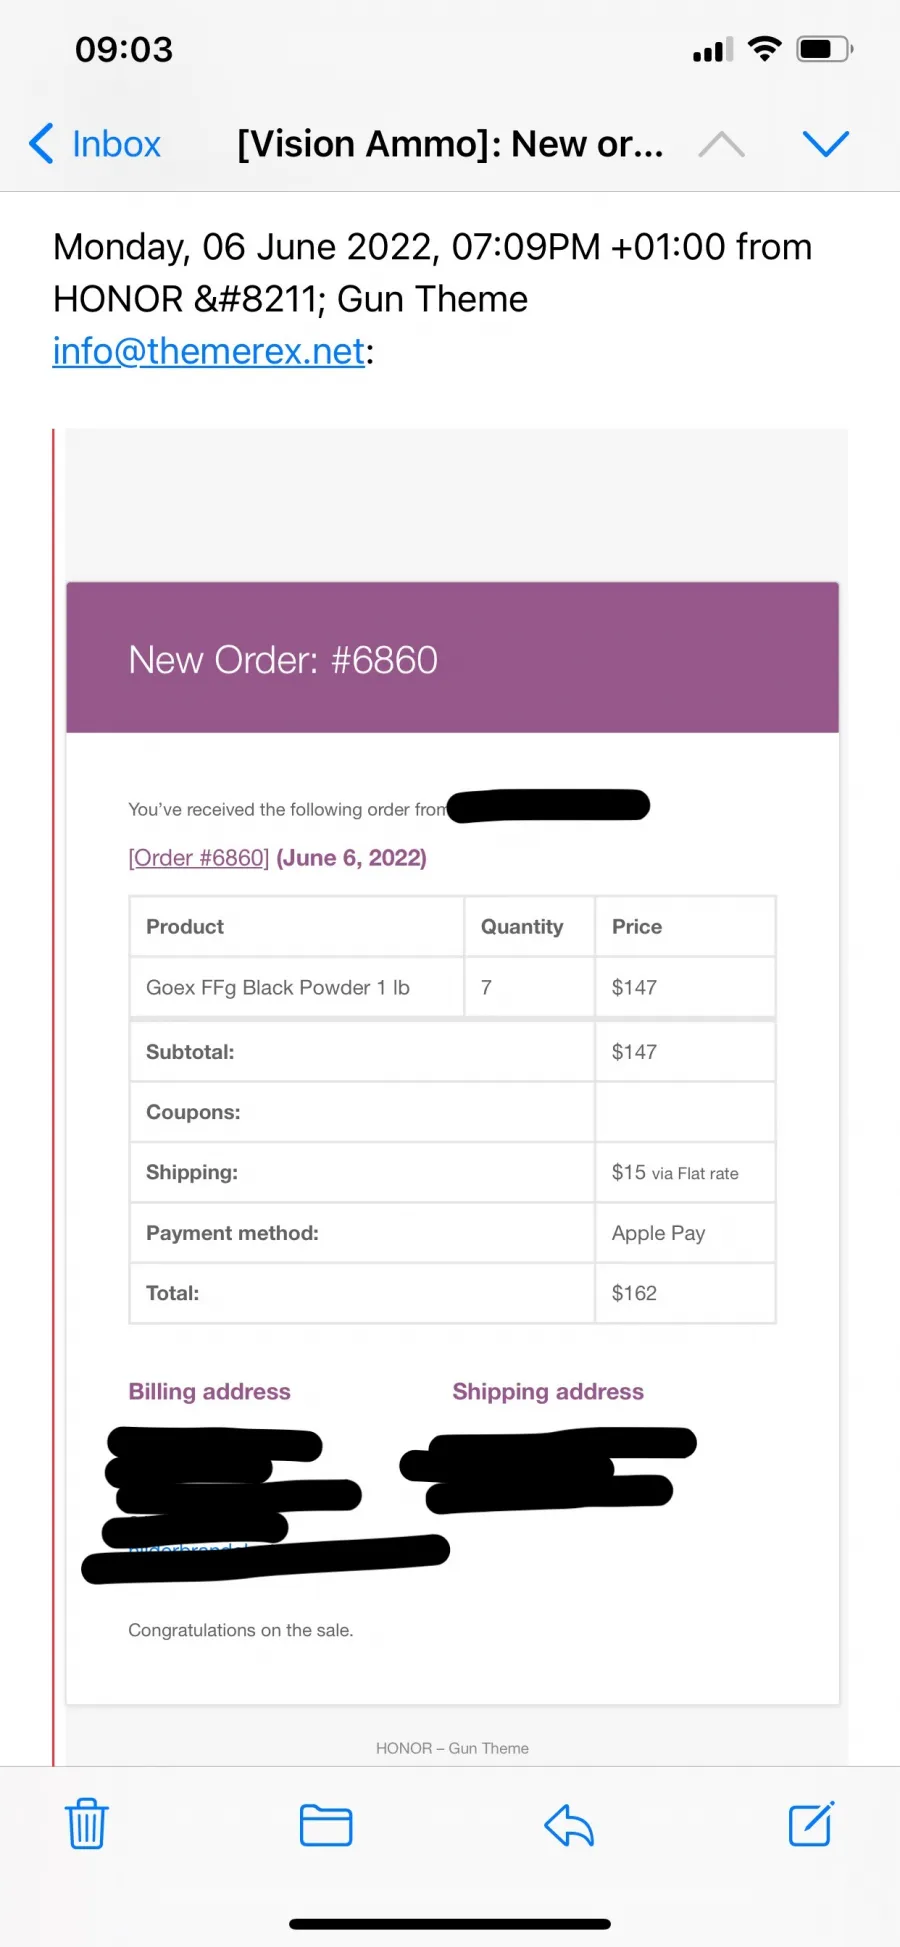Tap the battery status icon
Viewport: 900px width, 1947px height.
pyautogui.click(x=824, y=49)
